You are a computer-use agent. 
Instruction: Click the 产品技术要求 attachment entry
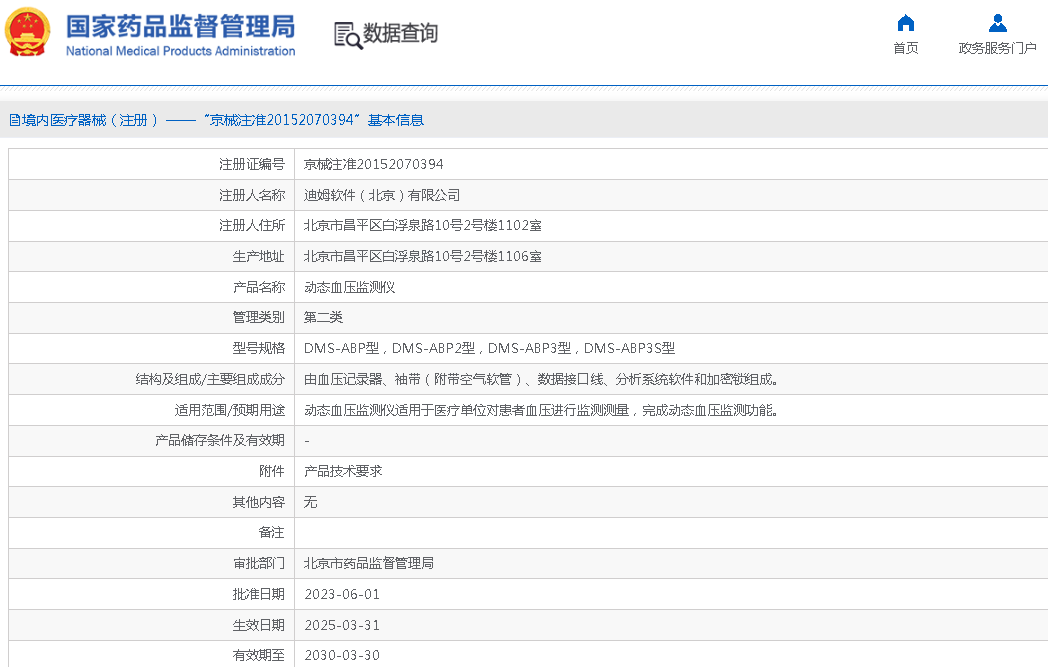click(343, 471)
